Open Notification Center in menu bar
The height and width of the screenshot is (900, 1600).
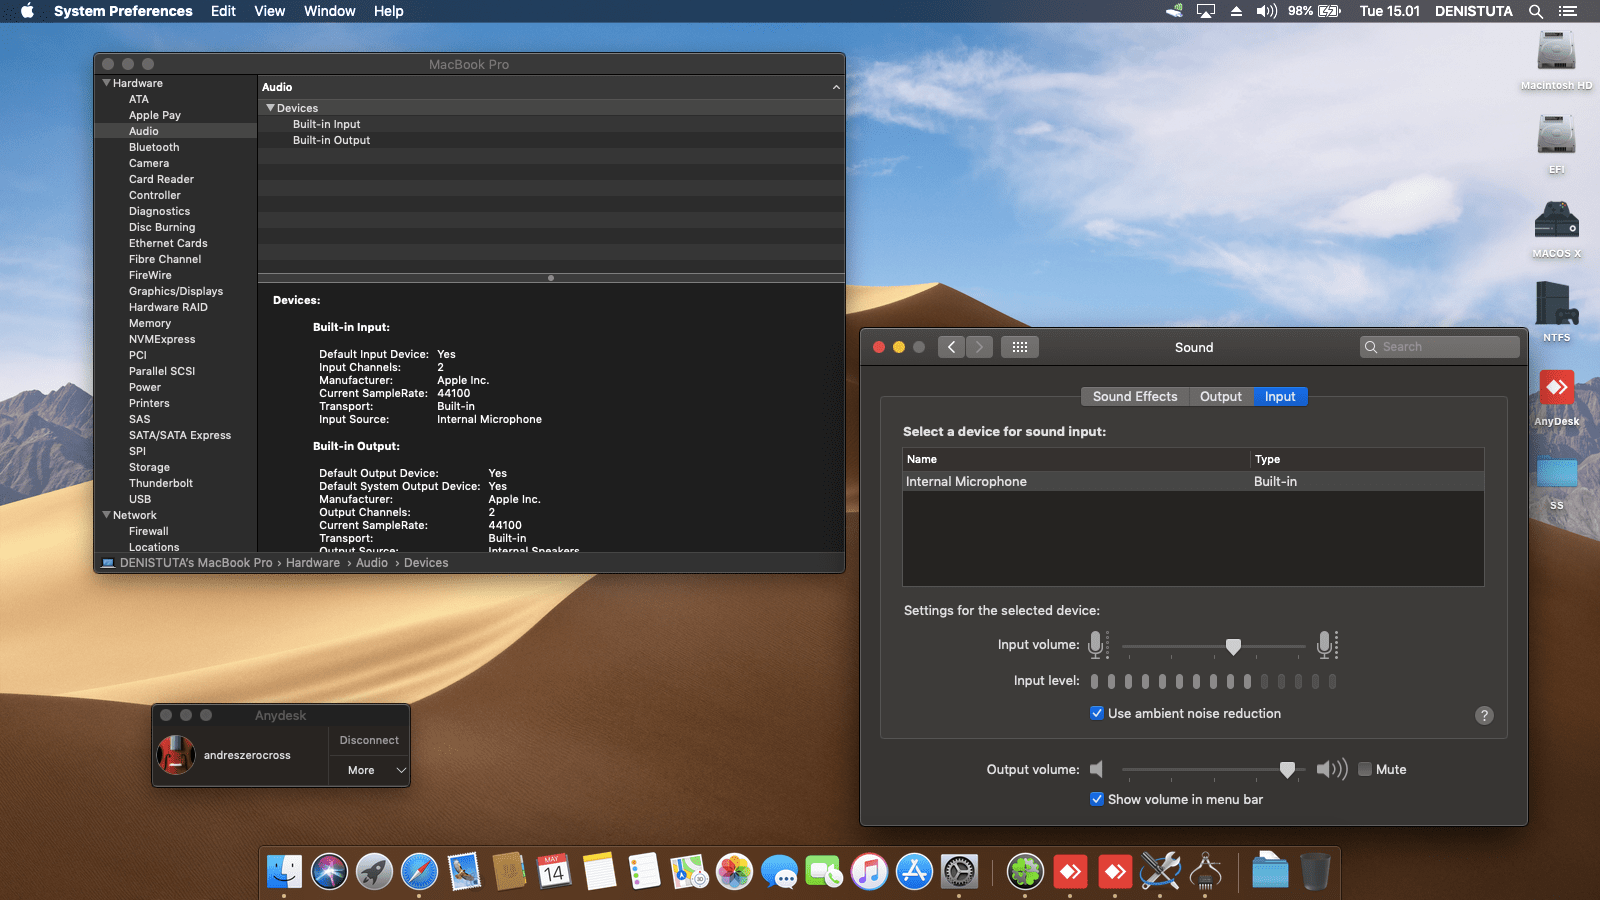point(1567,11)
